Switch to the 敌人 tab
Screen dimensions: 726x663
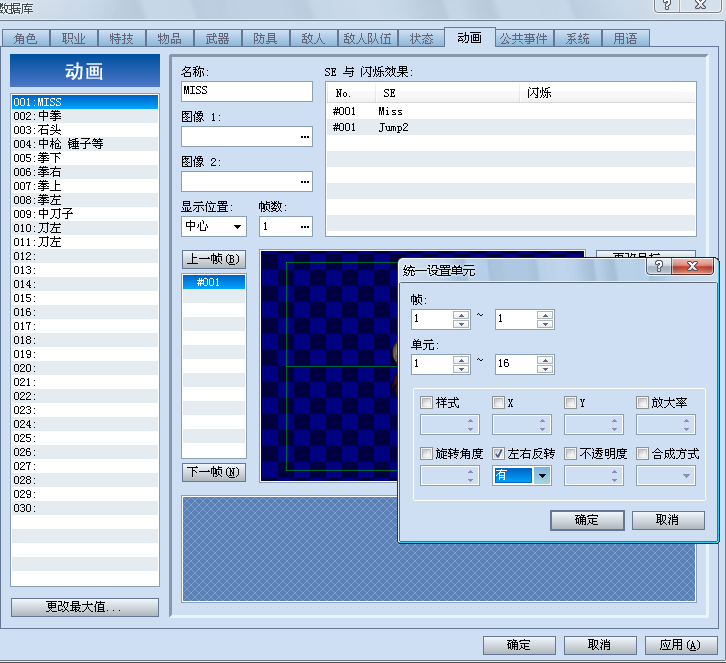coord(313,38)
